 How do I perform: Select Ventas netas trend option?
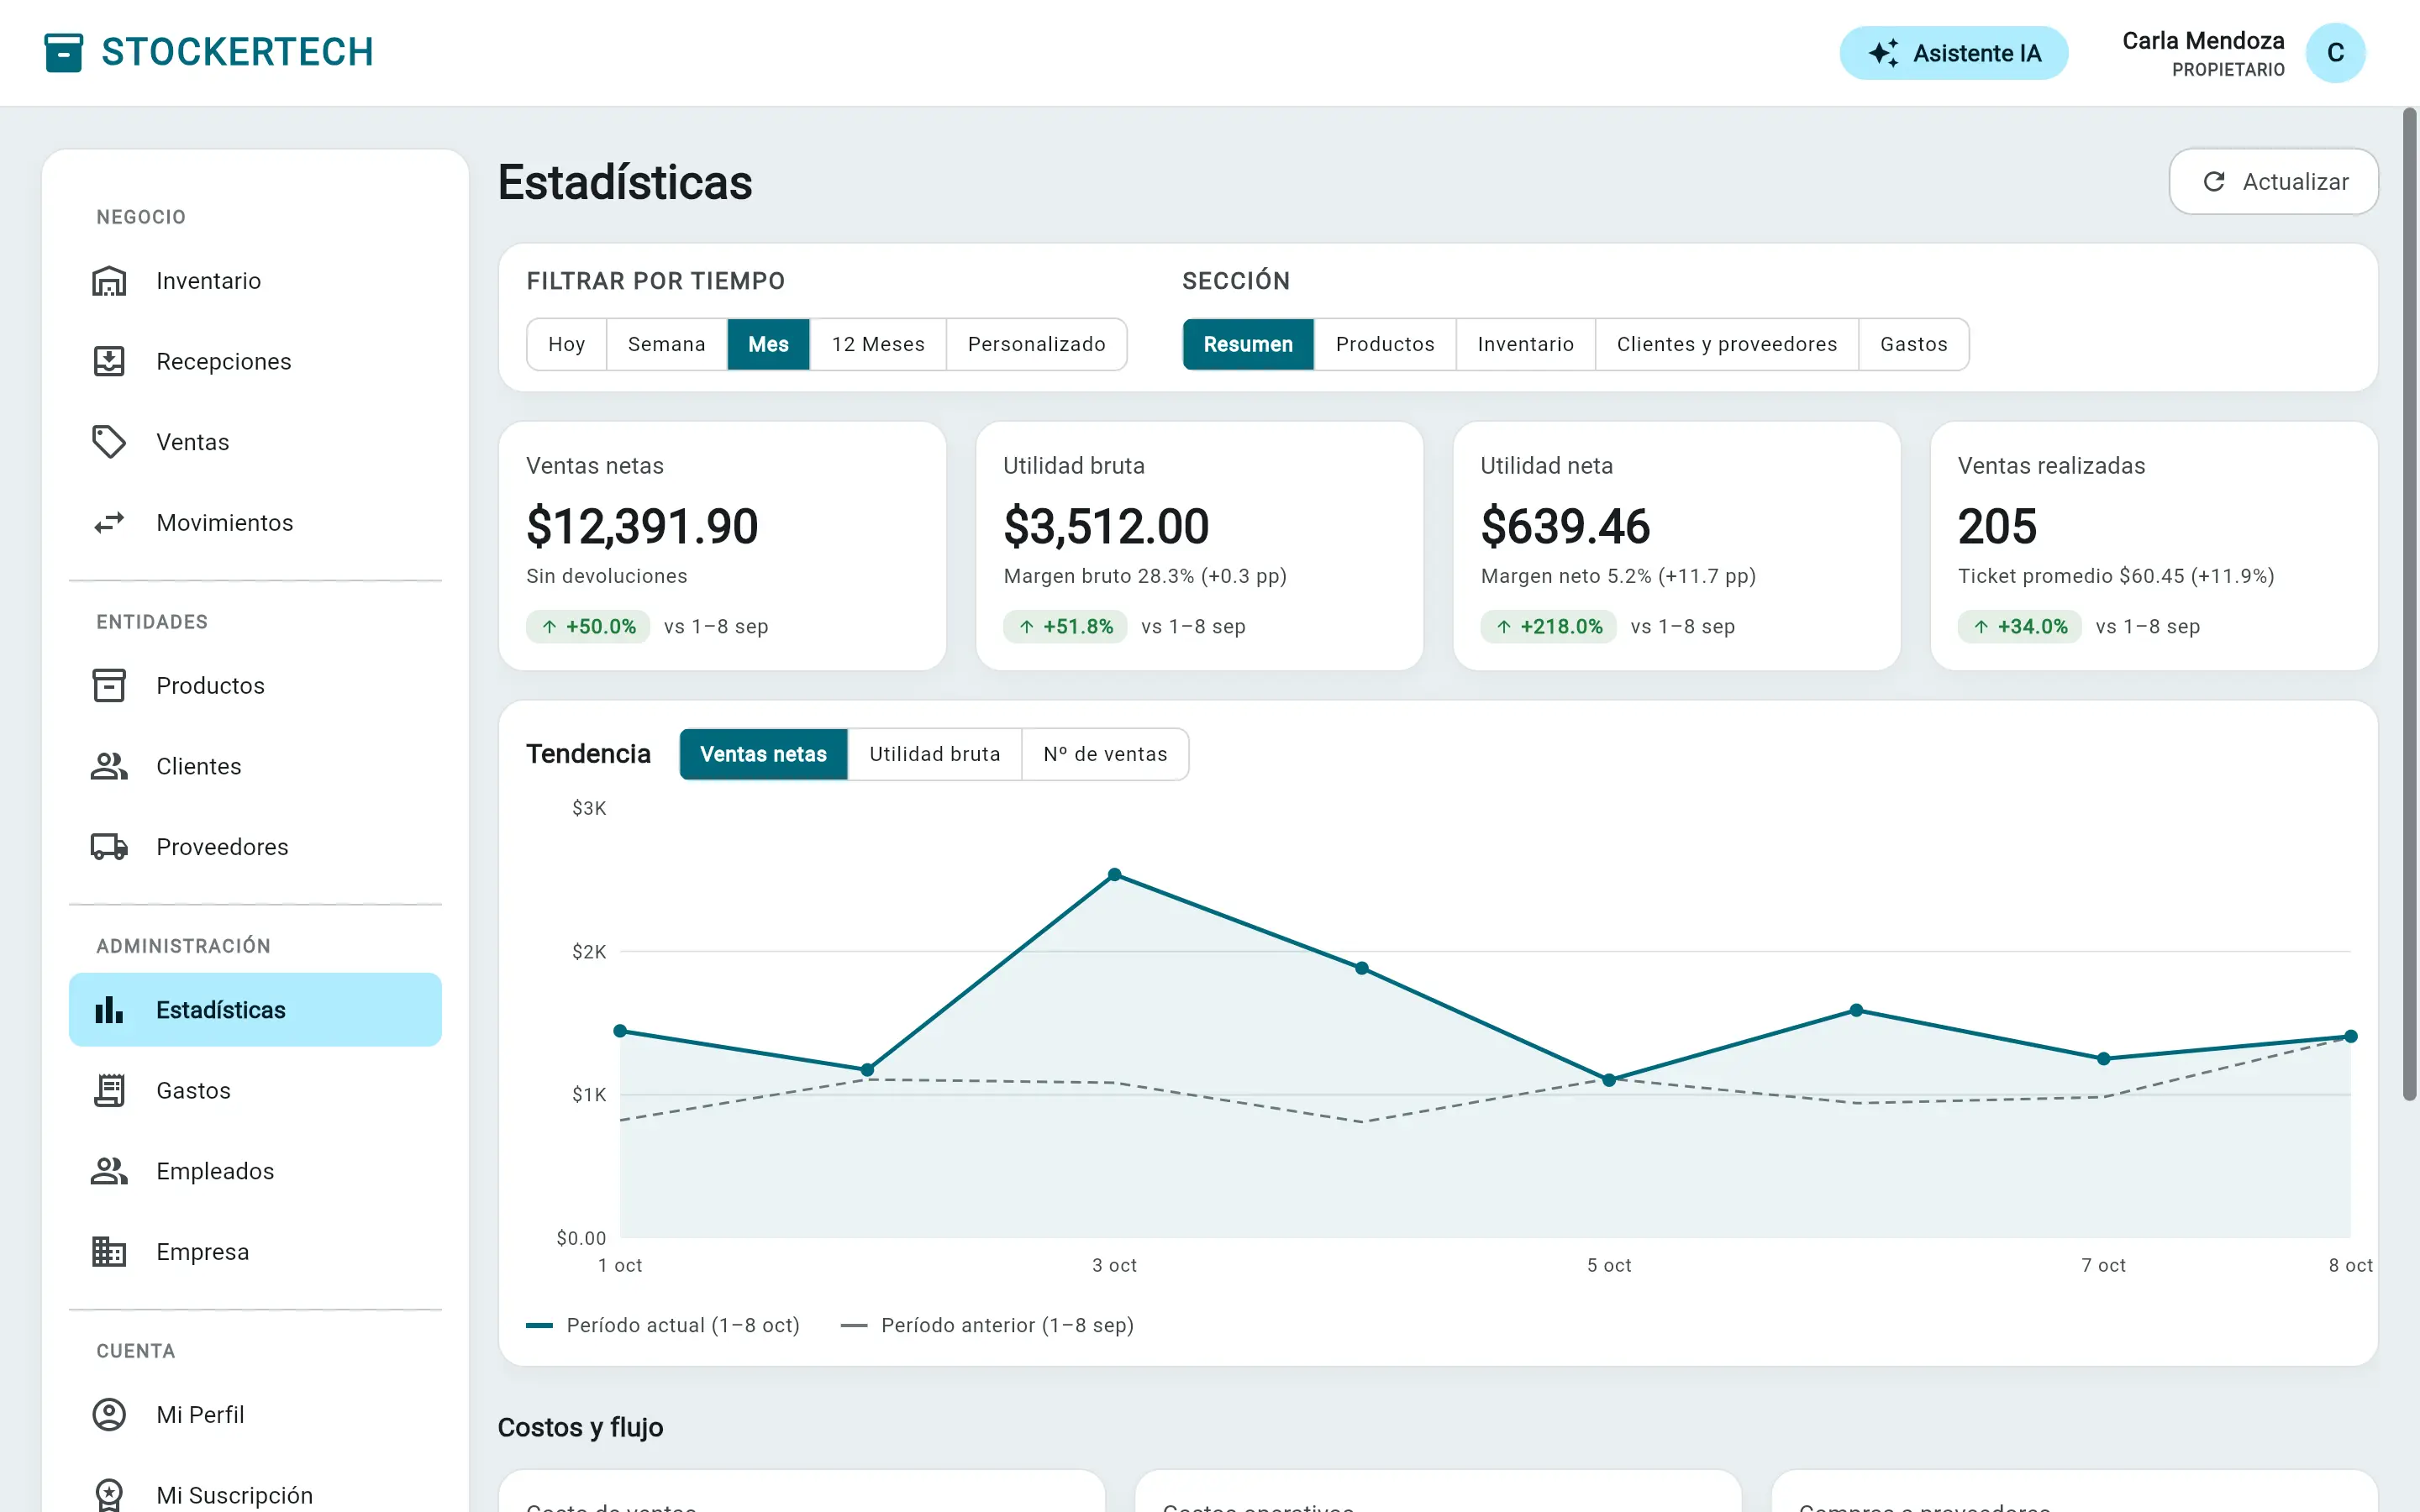coord(763,754)
